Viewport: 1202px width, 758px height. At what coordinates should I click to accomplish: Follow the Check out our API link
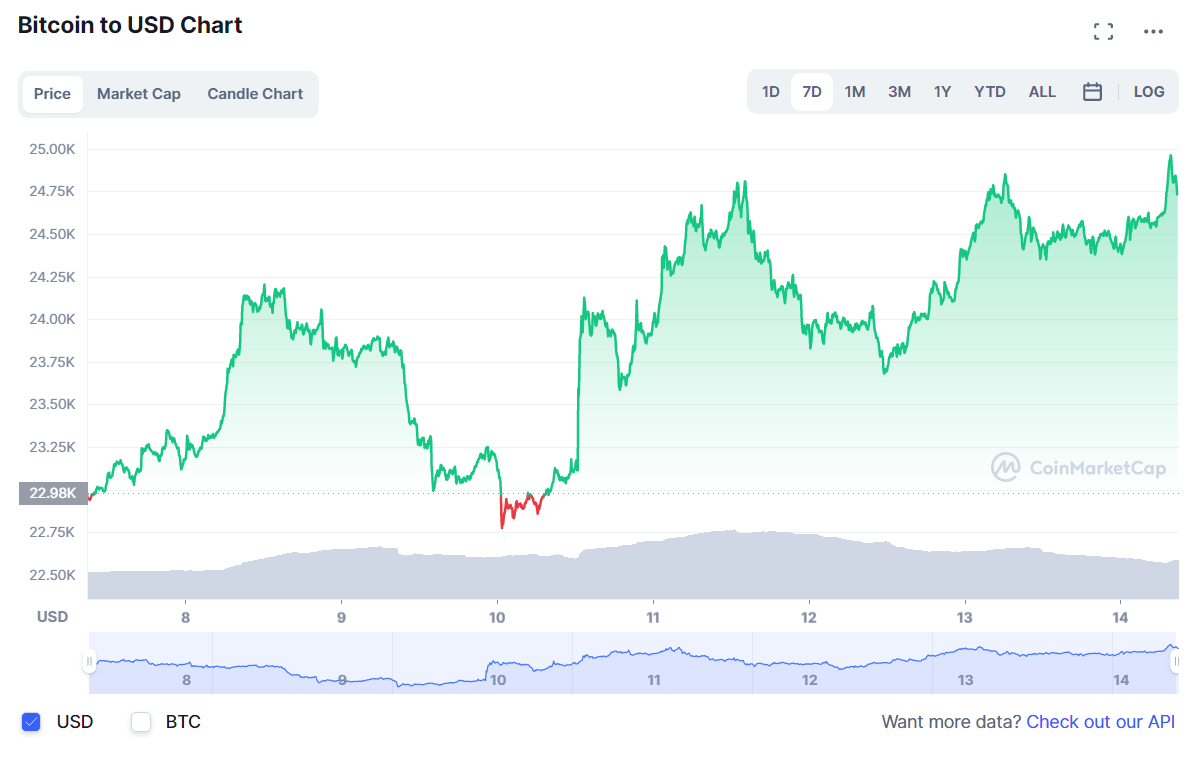pyautogui.click(x=1100, y=721)
